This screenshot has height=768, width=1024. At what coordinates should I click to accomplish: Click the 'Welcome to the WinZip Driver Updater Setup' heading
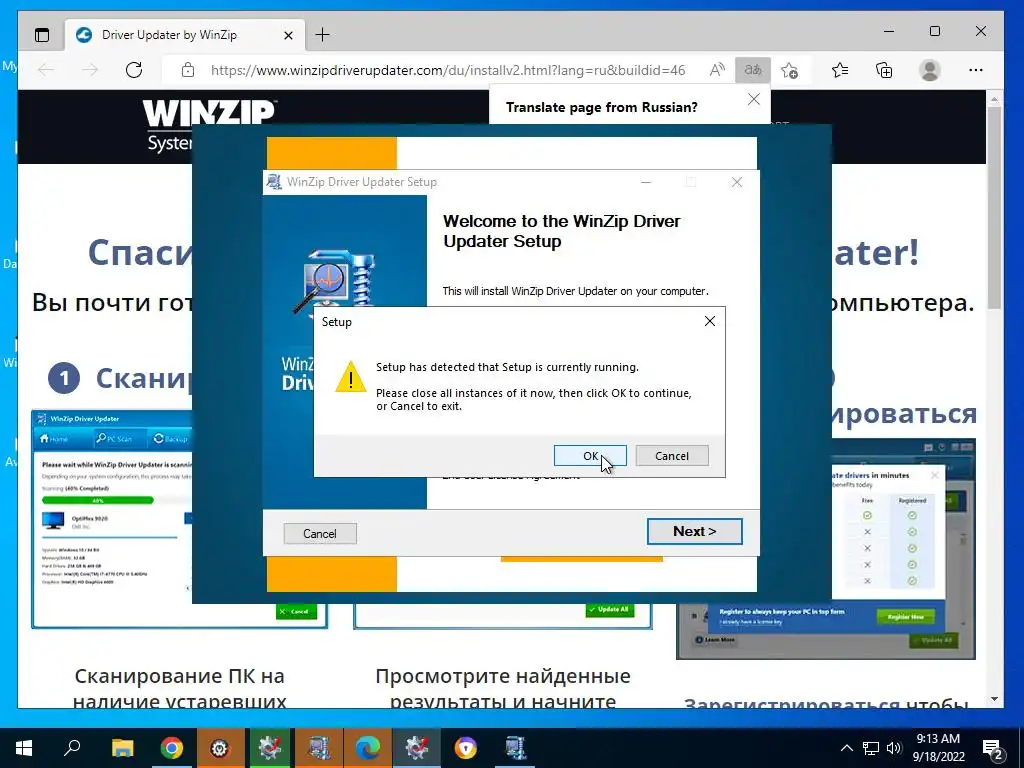562,231
